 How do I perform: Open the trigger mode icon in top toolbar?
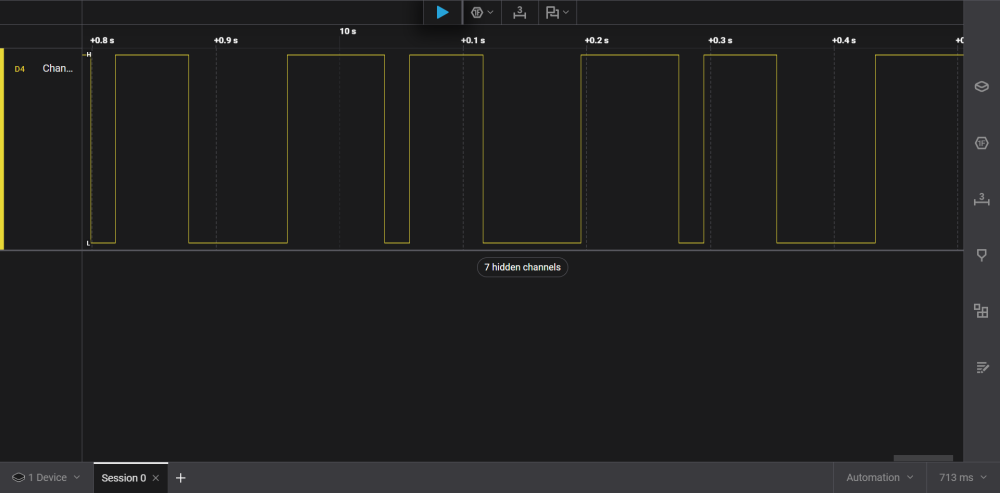click(x=476, y=12)
